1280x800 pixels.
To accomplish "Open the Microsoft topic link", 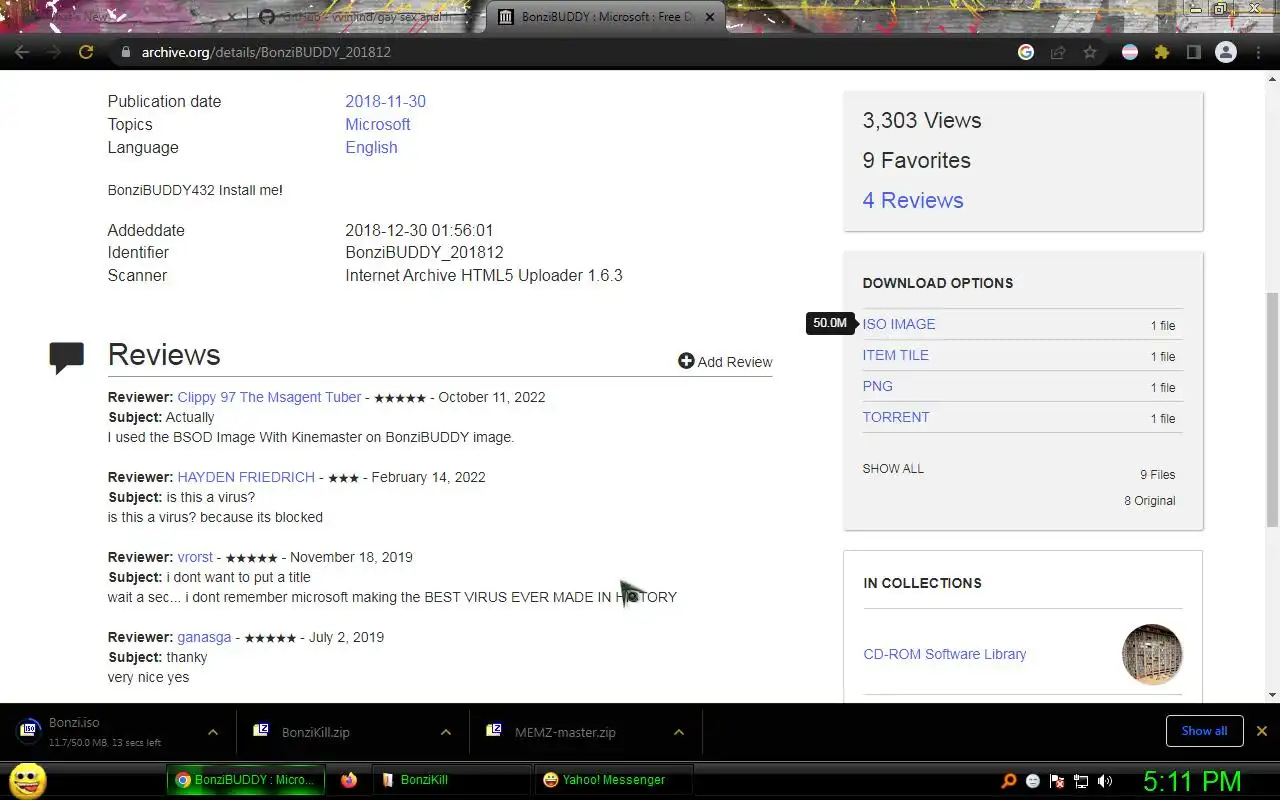I will click(378, 124).
